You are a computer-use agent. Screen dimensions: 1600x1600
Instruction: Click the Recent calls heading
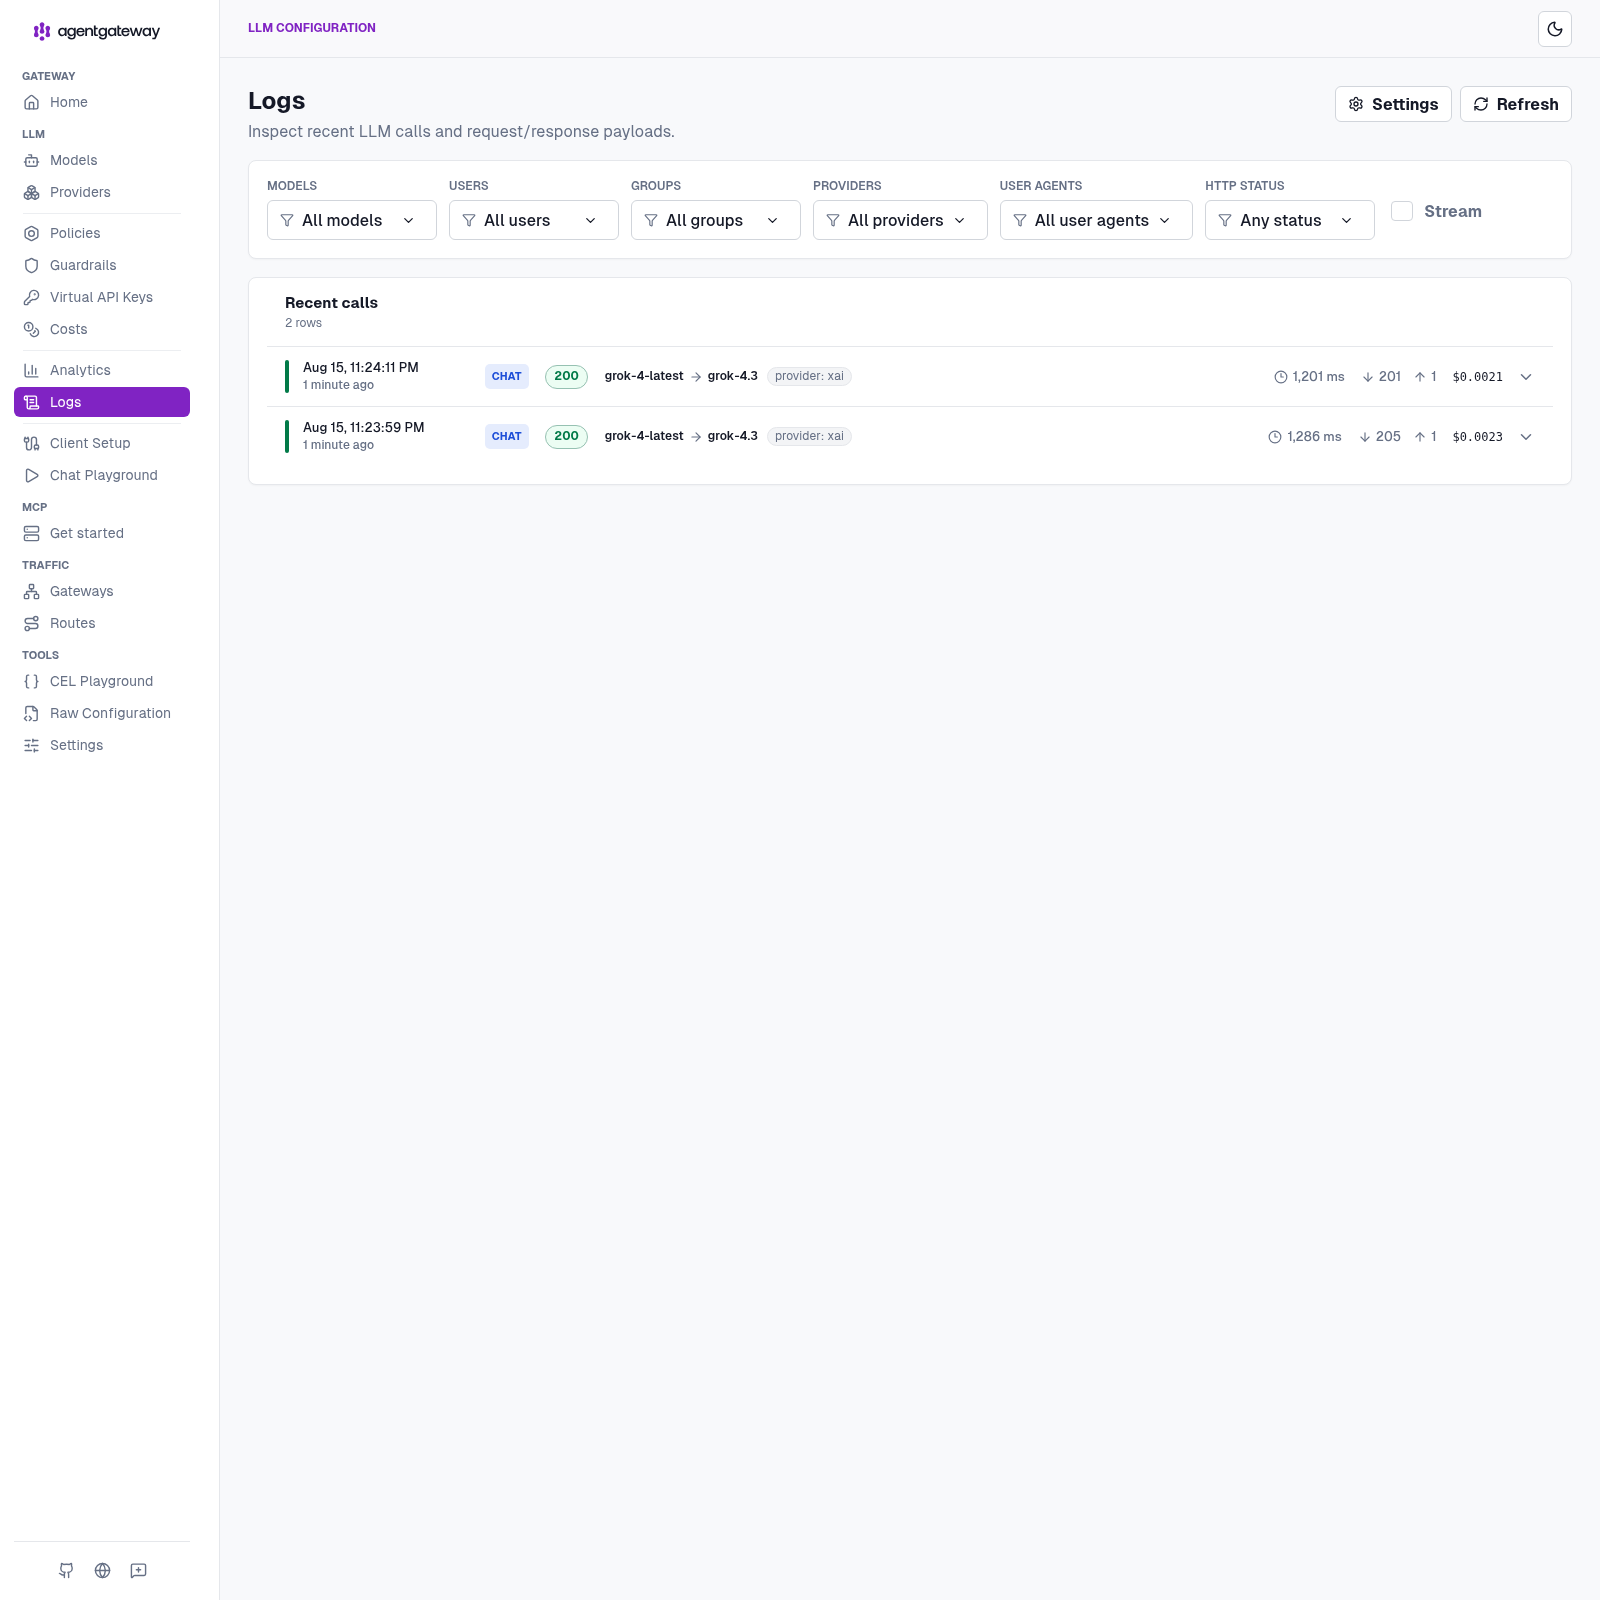point(331,303)
